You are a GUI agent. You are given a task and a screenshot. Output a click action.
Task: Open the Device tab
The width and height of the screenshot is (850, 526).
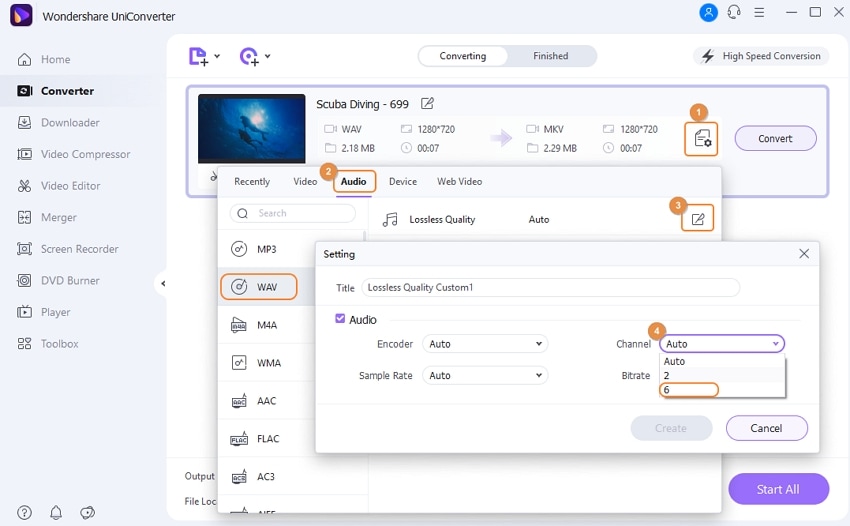point(403,182)
